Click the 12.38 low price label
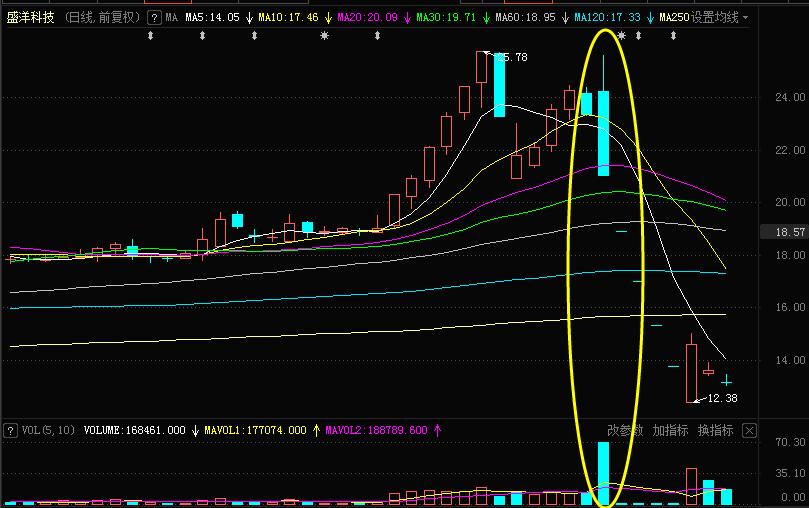 click(722, 398)
